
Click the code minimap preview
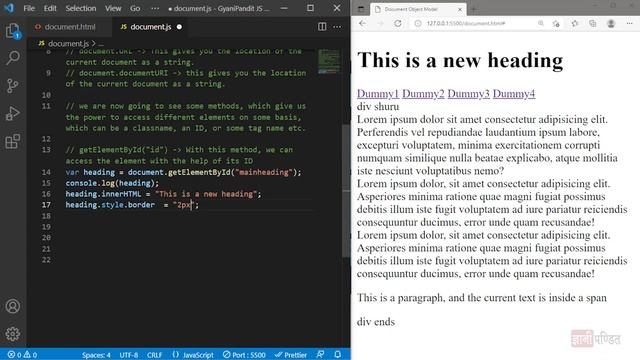[329, 62]
